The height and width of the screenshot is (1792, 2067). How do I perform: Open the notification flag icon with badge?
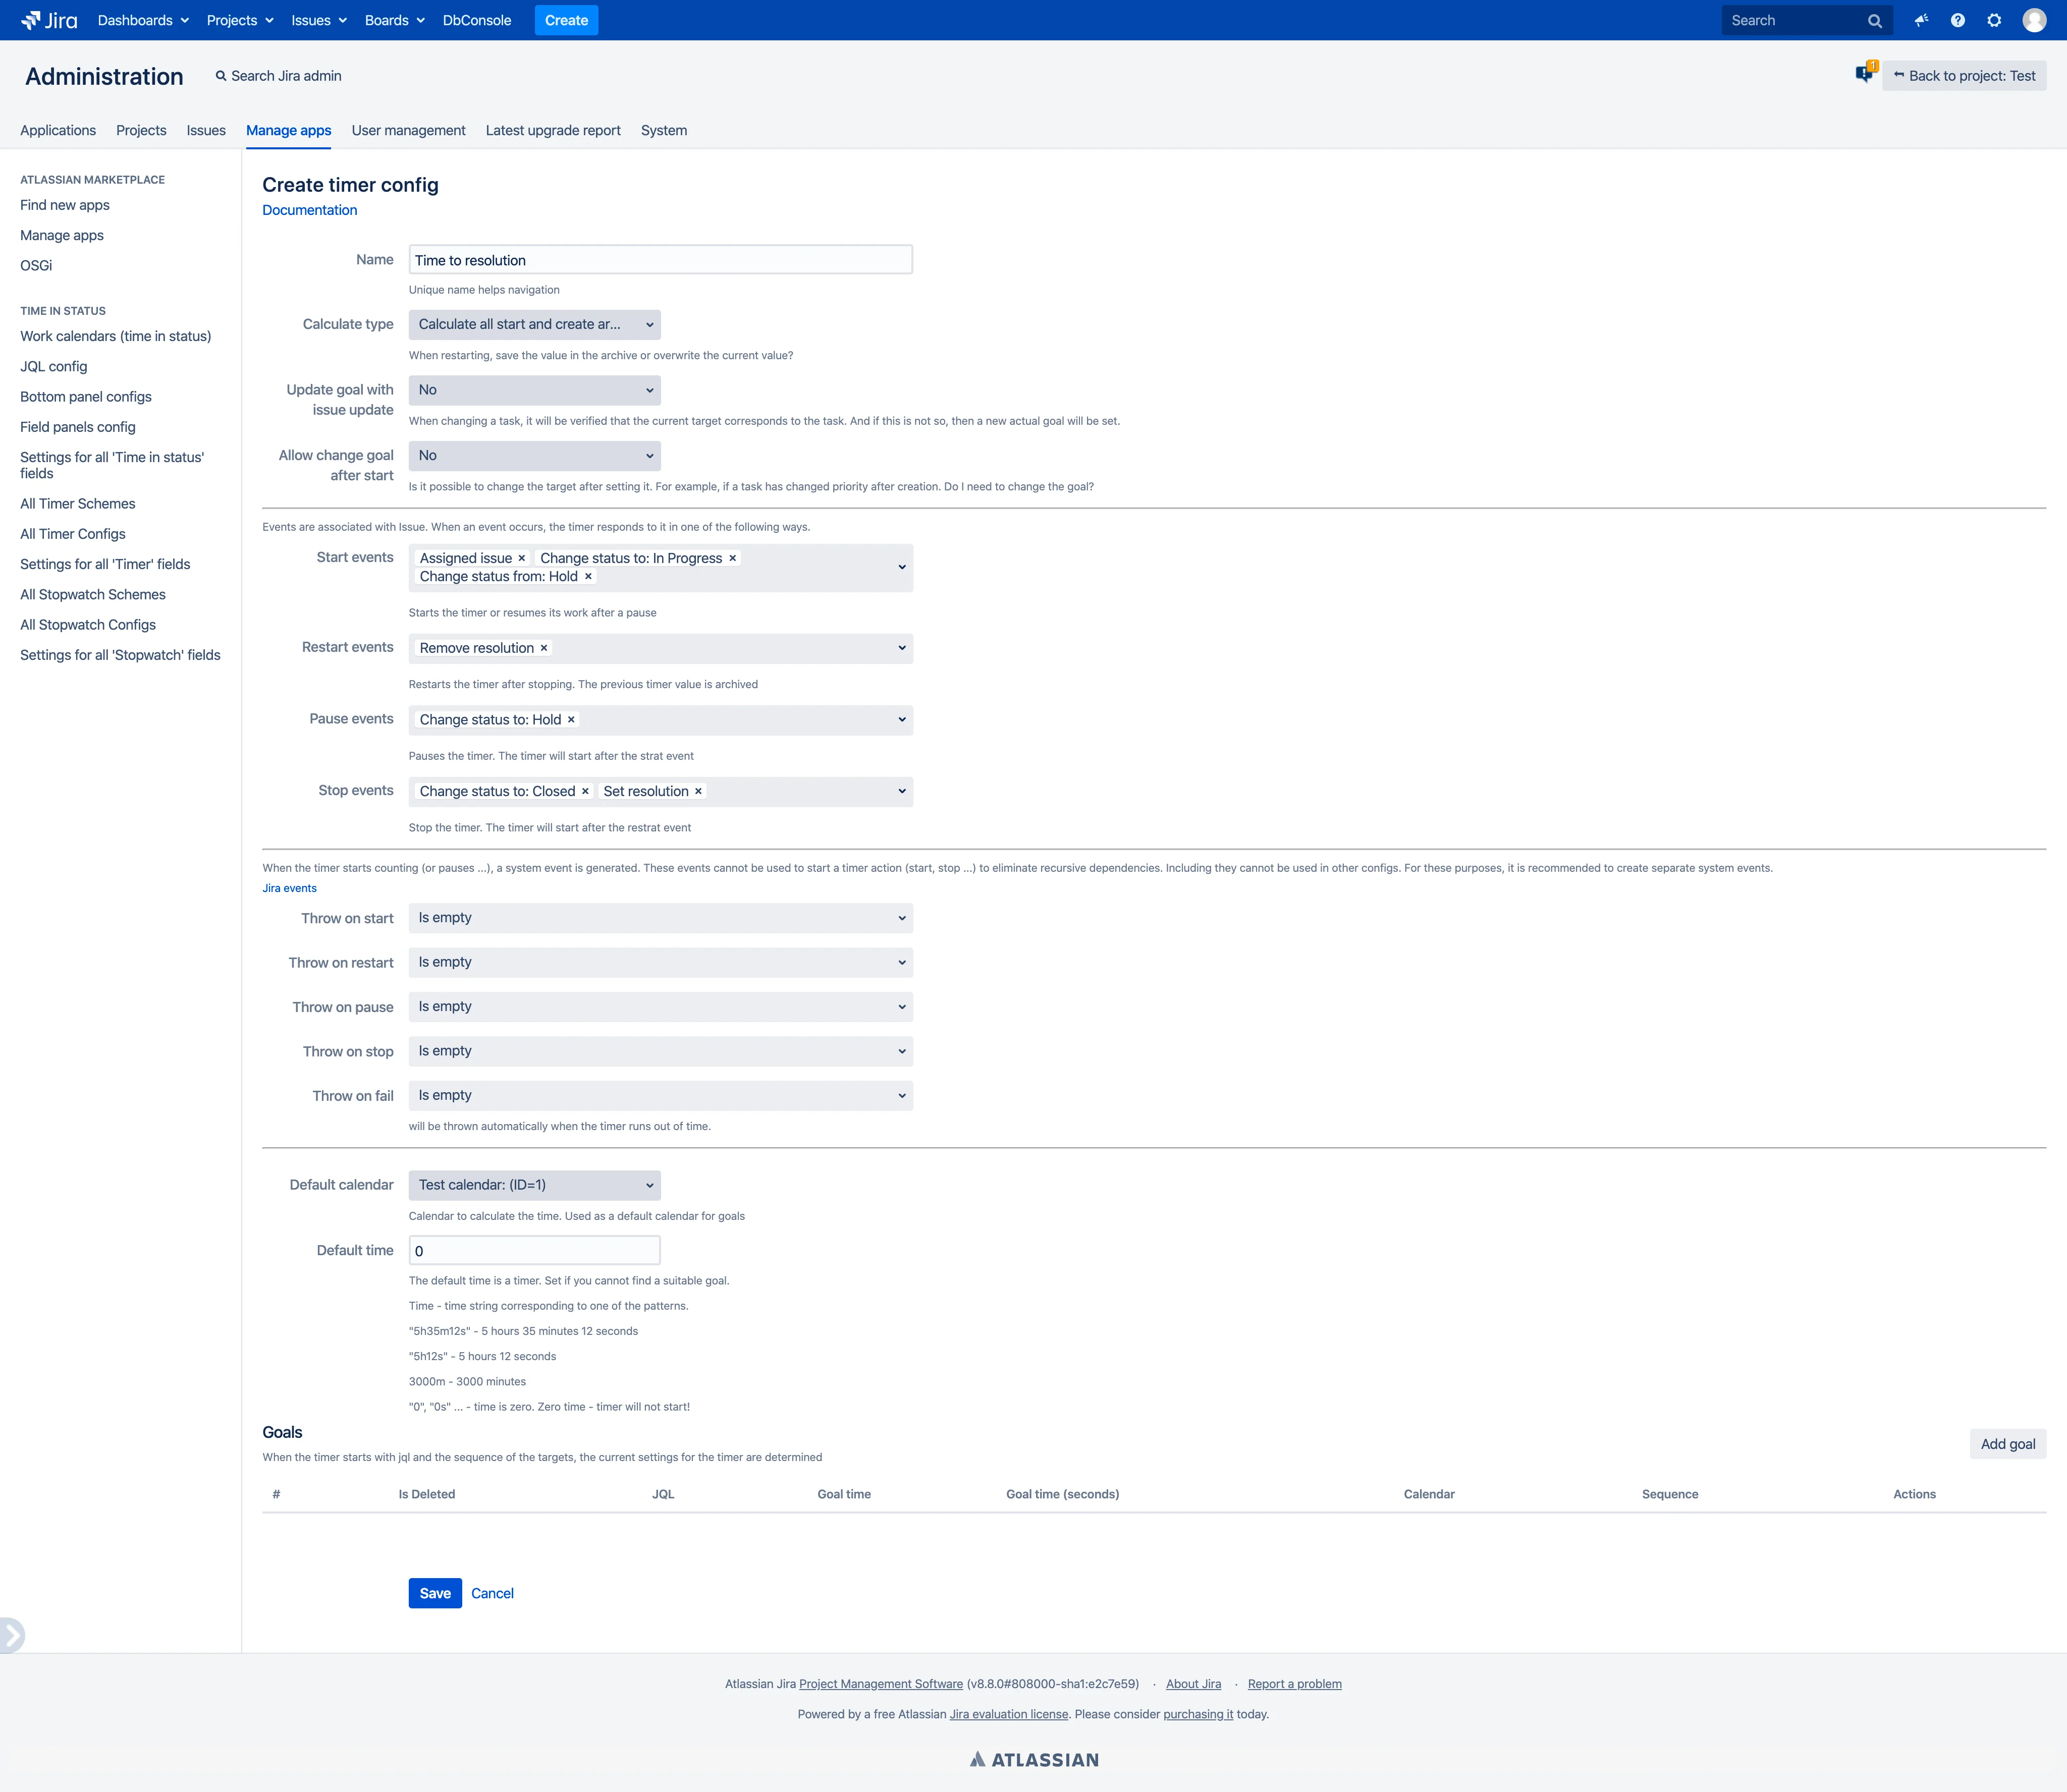[1865, 73]
